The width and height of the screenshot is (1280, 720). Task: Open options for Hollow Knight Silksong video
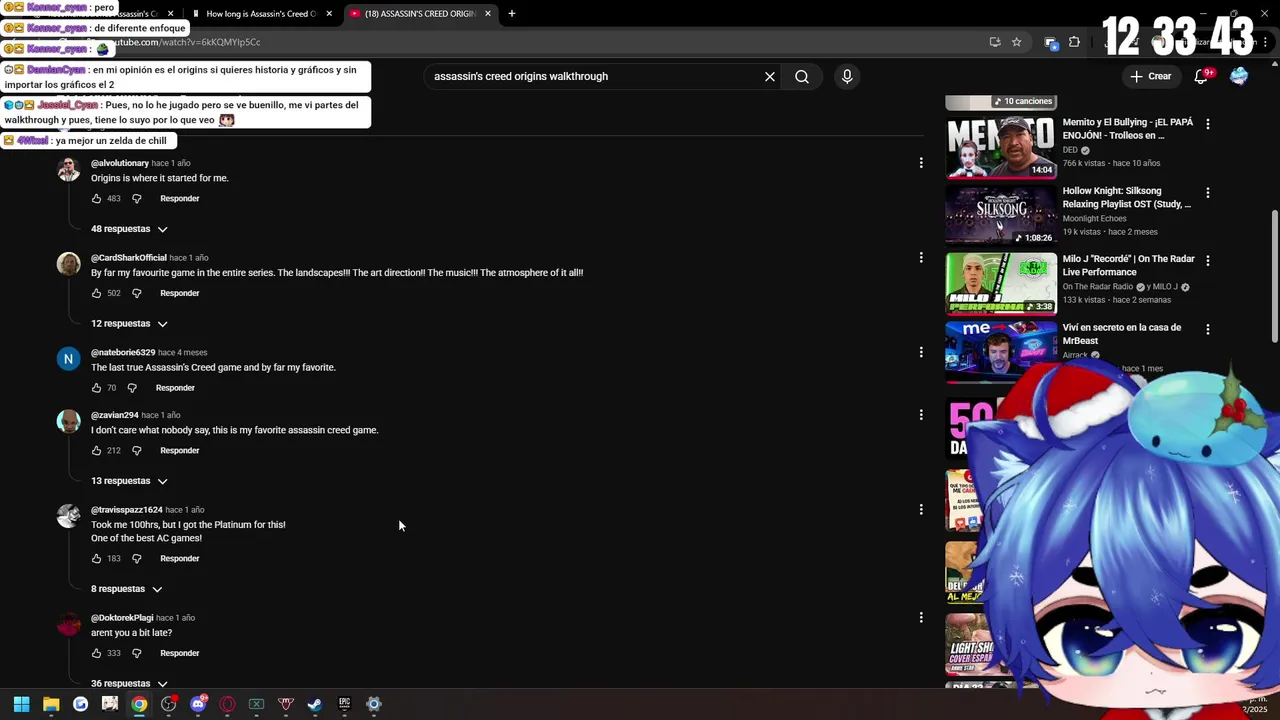click(1208, 193)
